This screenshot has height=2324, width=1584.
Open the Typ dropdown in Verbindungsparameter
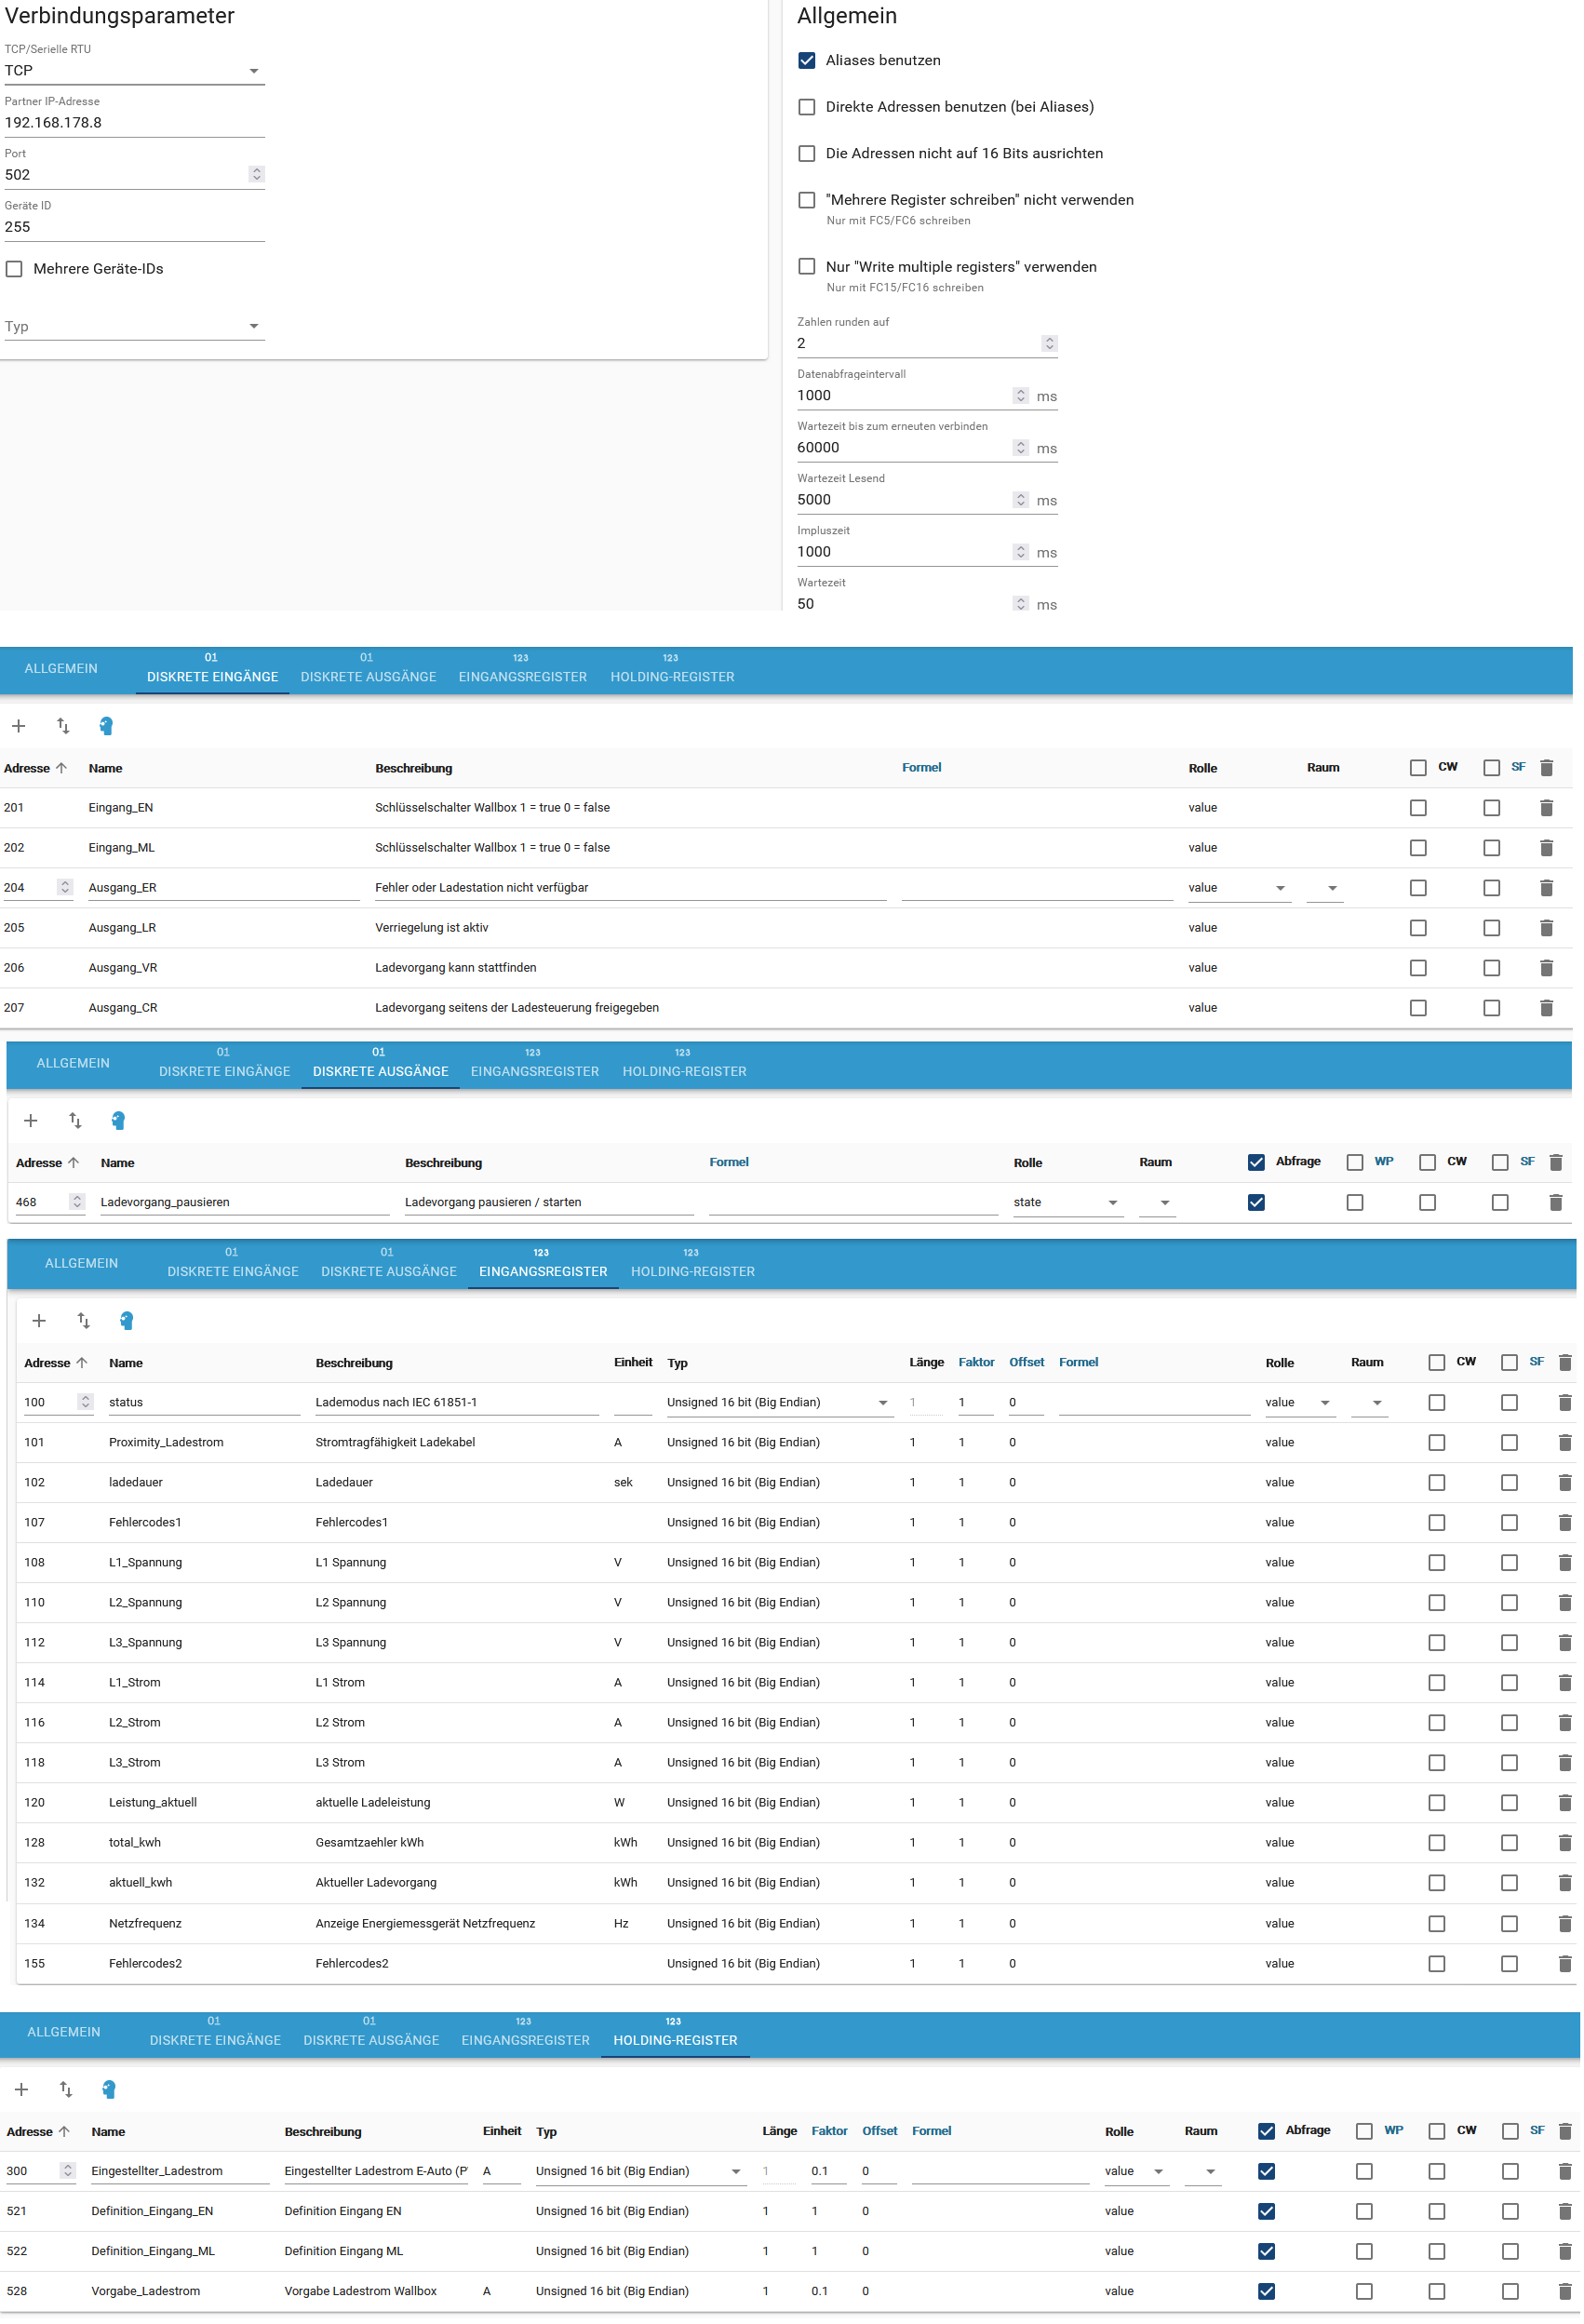pyautogui.click(x=134, y=327)
